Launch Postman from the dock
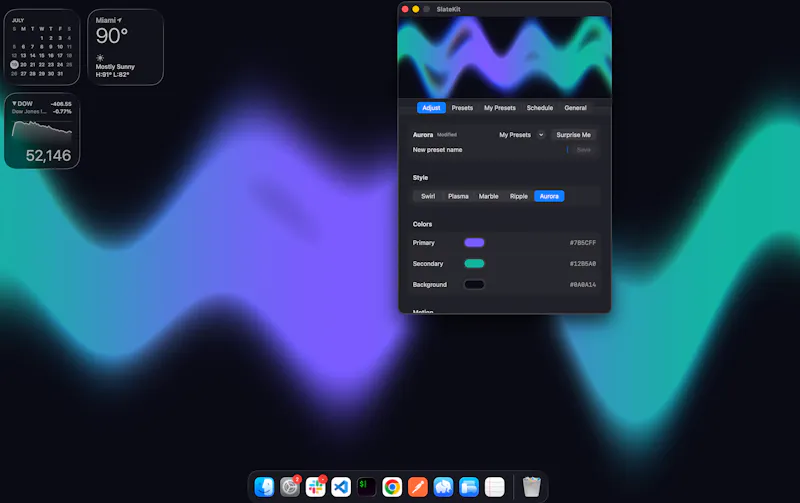Screen dimensions: 800x503 [417, 487]
